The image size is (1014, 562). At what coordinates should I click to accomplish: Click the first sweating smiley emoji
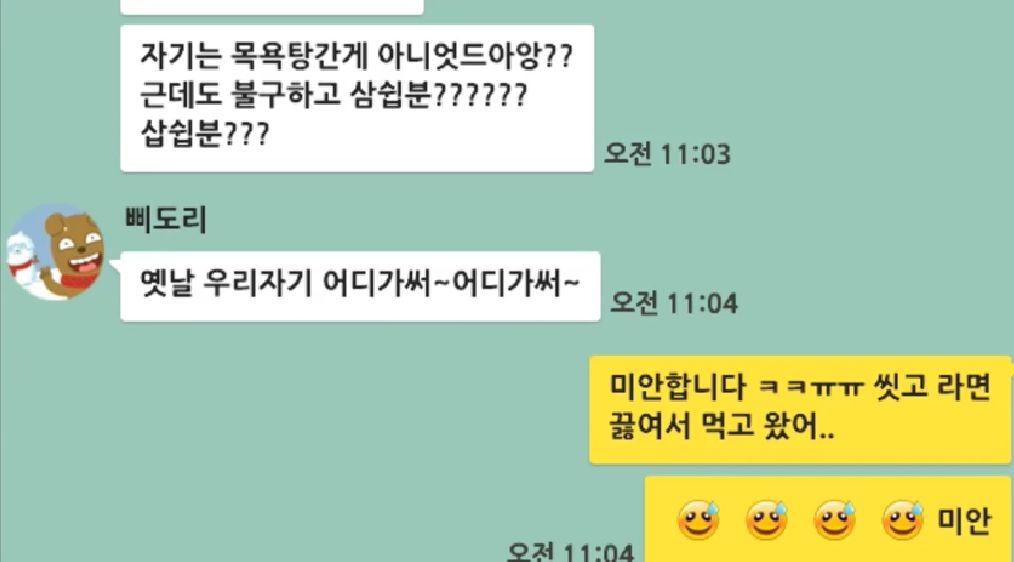[x=698, y=519]
